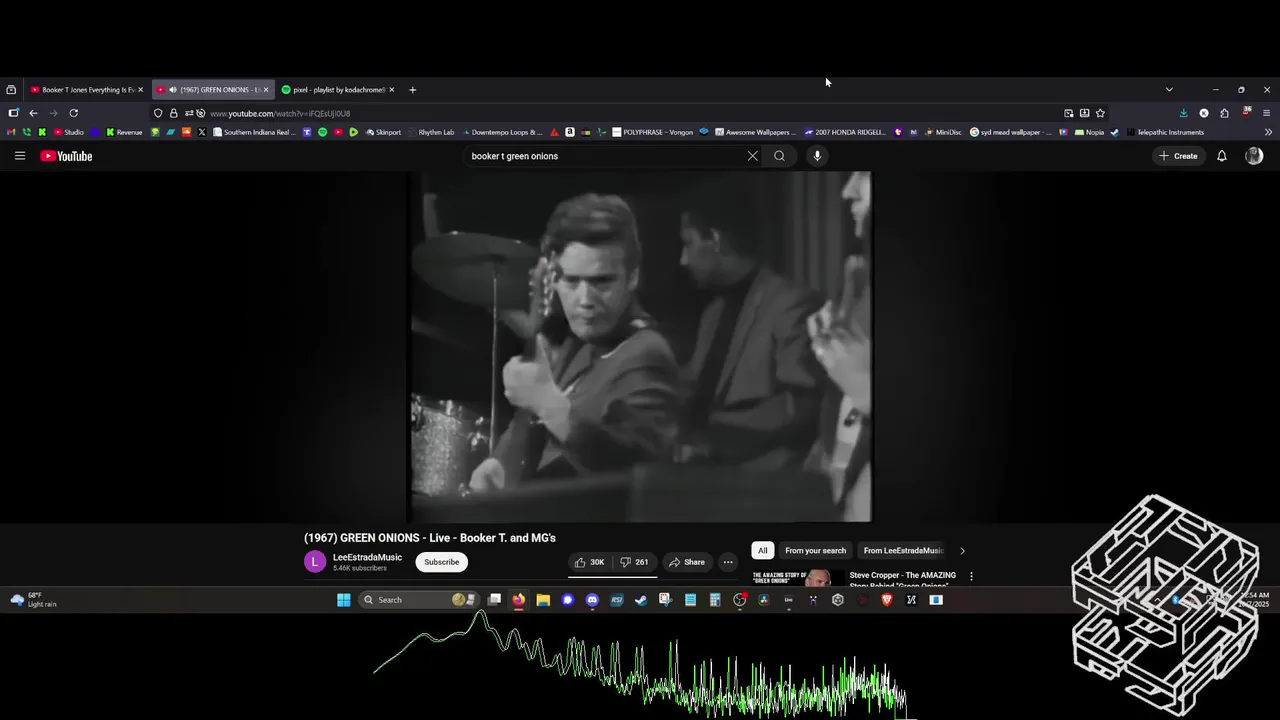Open the Steve Cropper video thumbnail
1280x720 pixels.
tap(798, 578)
